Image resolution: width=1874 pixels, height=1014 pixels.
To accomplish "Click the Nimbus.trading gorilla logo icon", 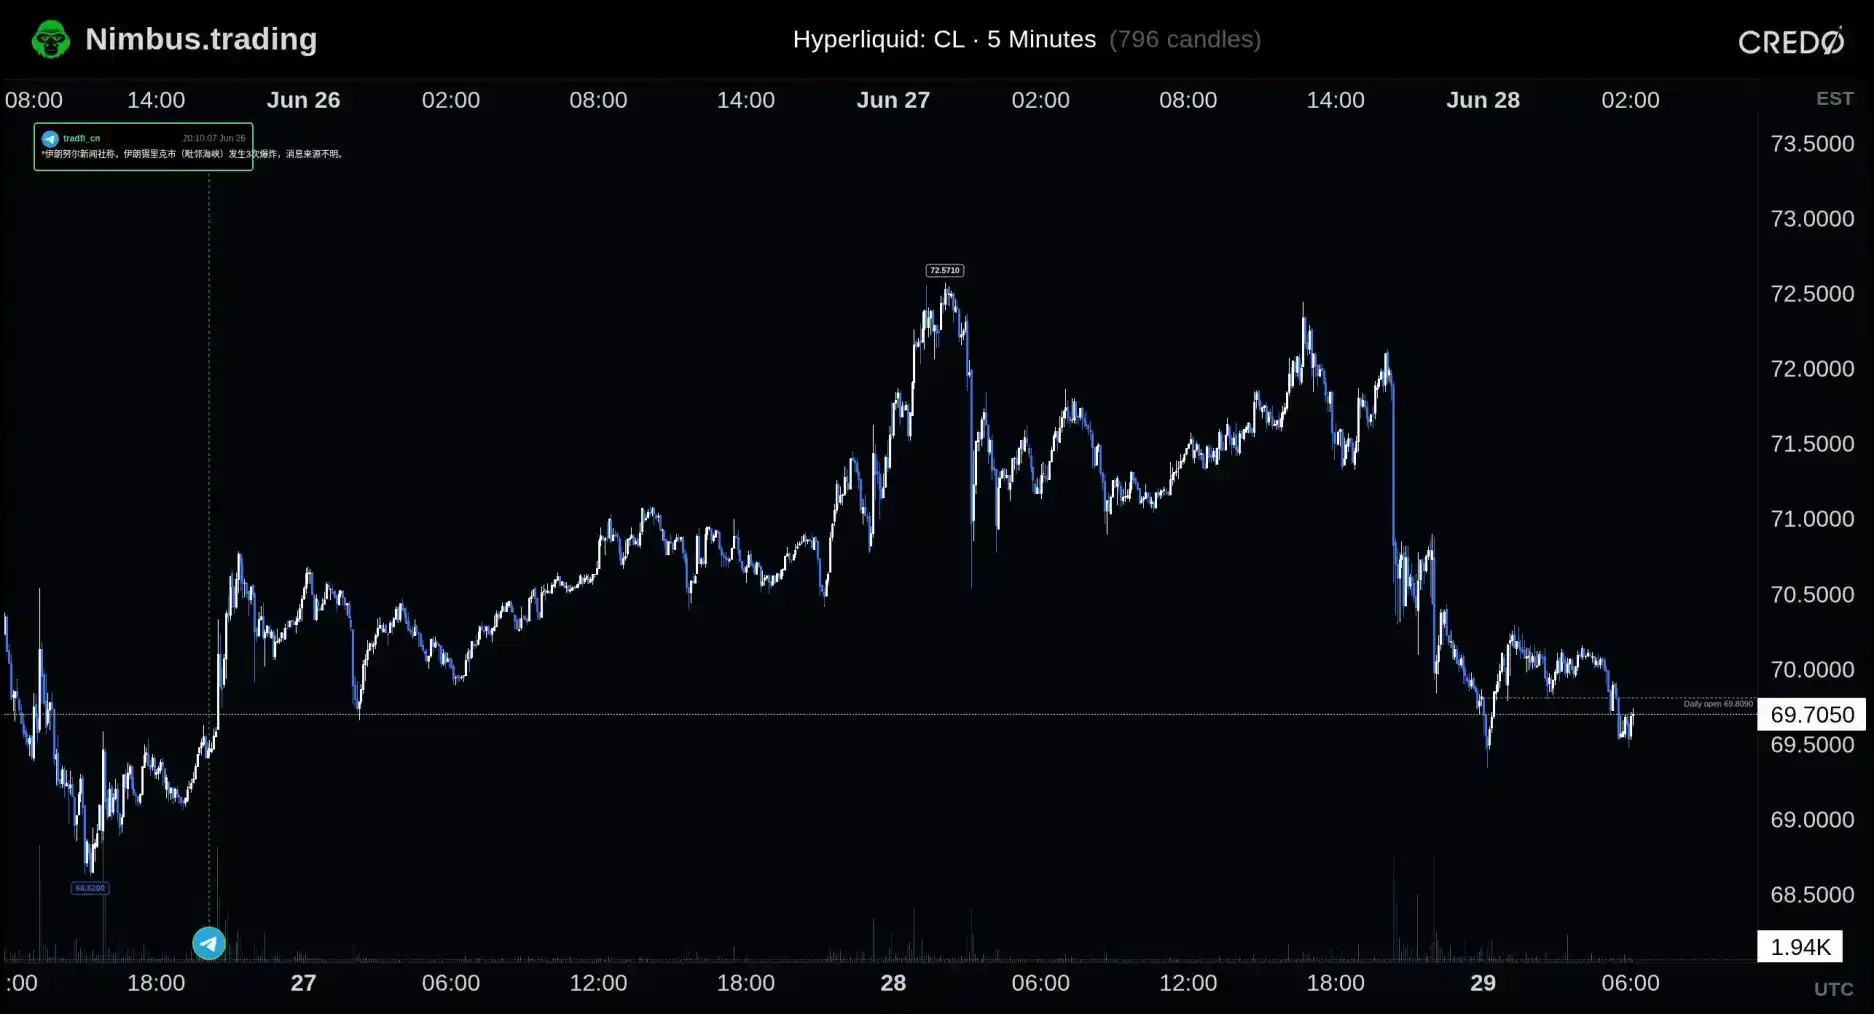I will coord(50,40).
